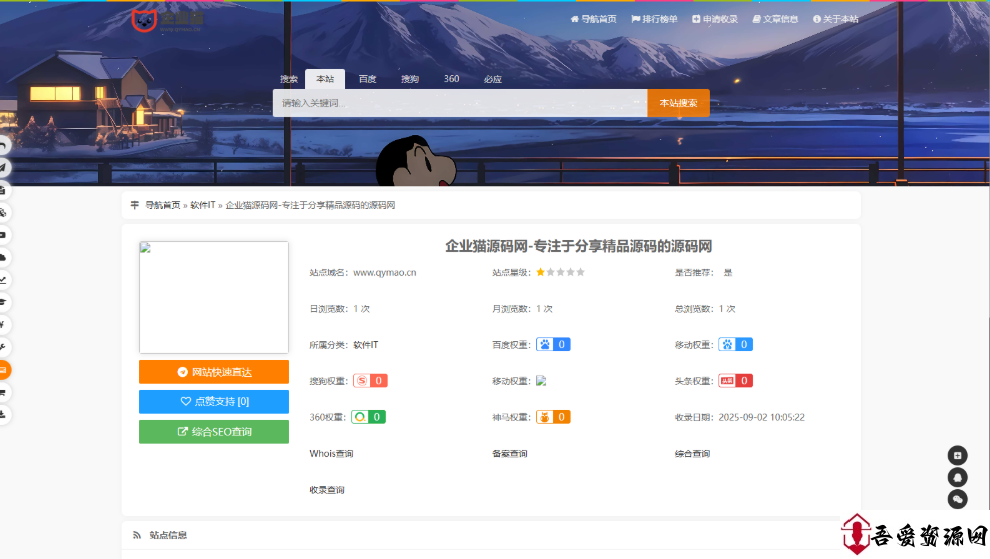Click the 收录日期 2025-09-02 timestamp
Screen dimensions: 990x559
pyautogui.click(x=761, y=418)
